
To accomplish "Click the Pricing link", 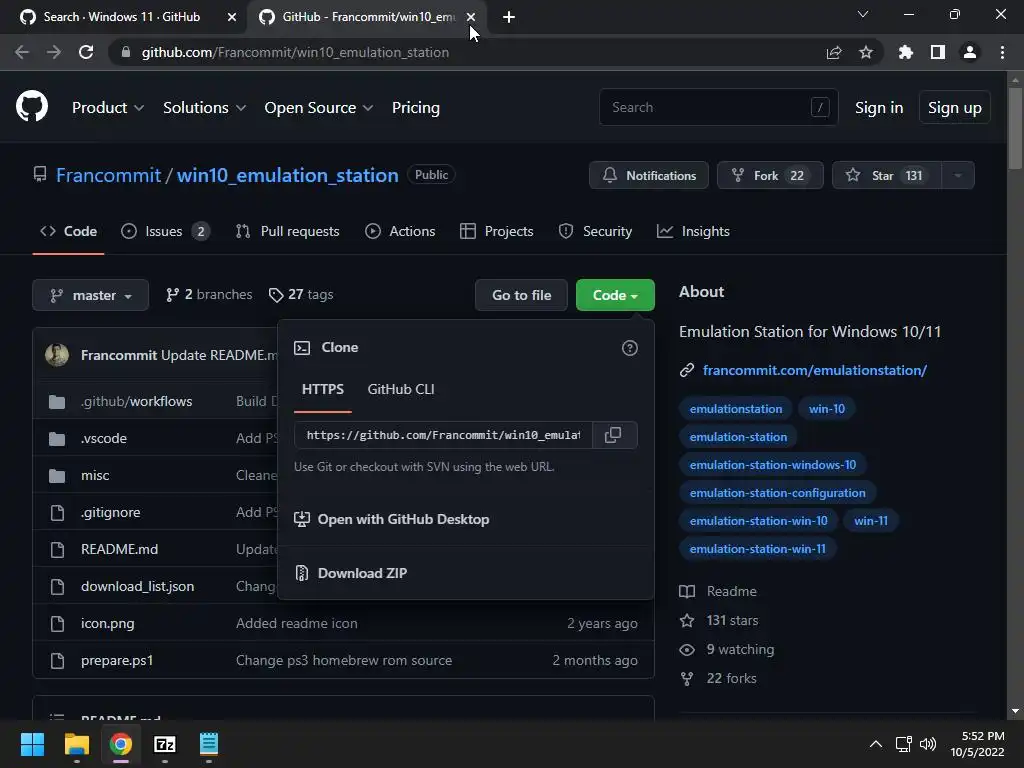I will [415, 108].
